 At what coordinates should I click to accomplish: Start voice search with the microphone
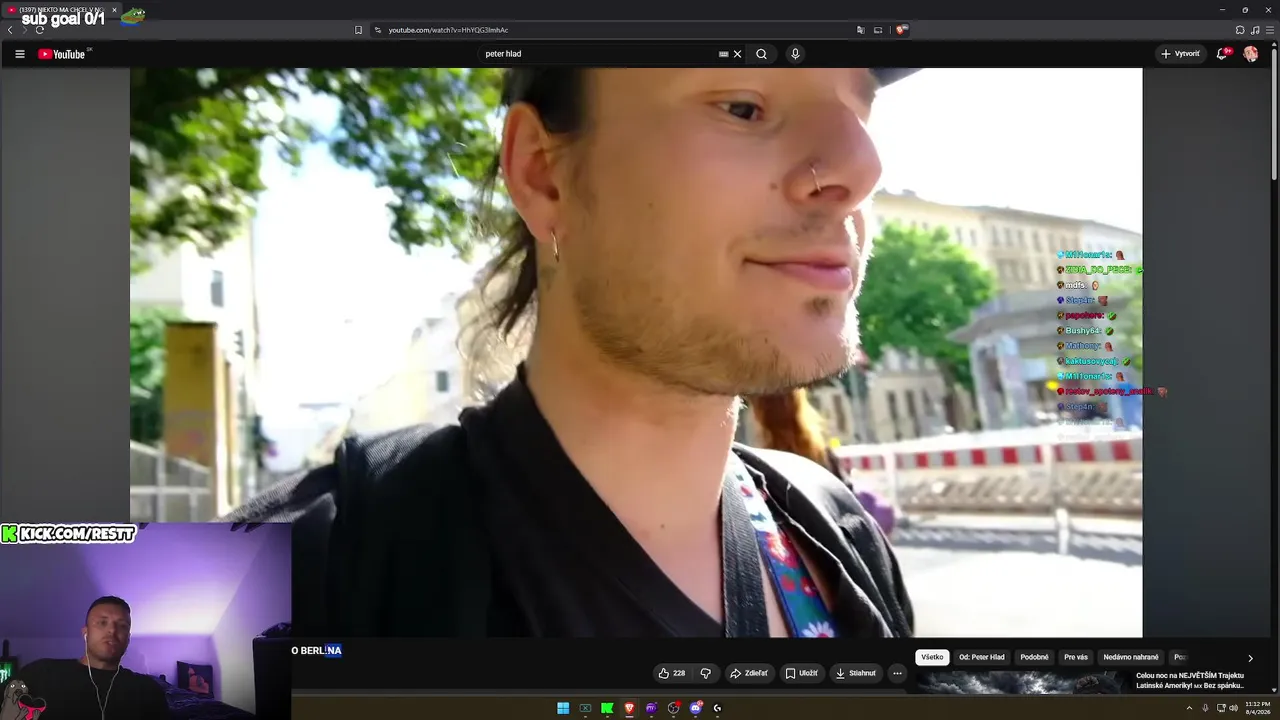pyautogui.click(x=795, y=54)
